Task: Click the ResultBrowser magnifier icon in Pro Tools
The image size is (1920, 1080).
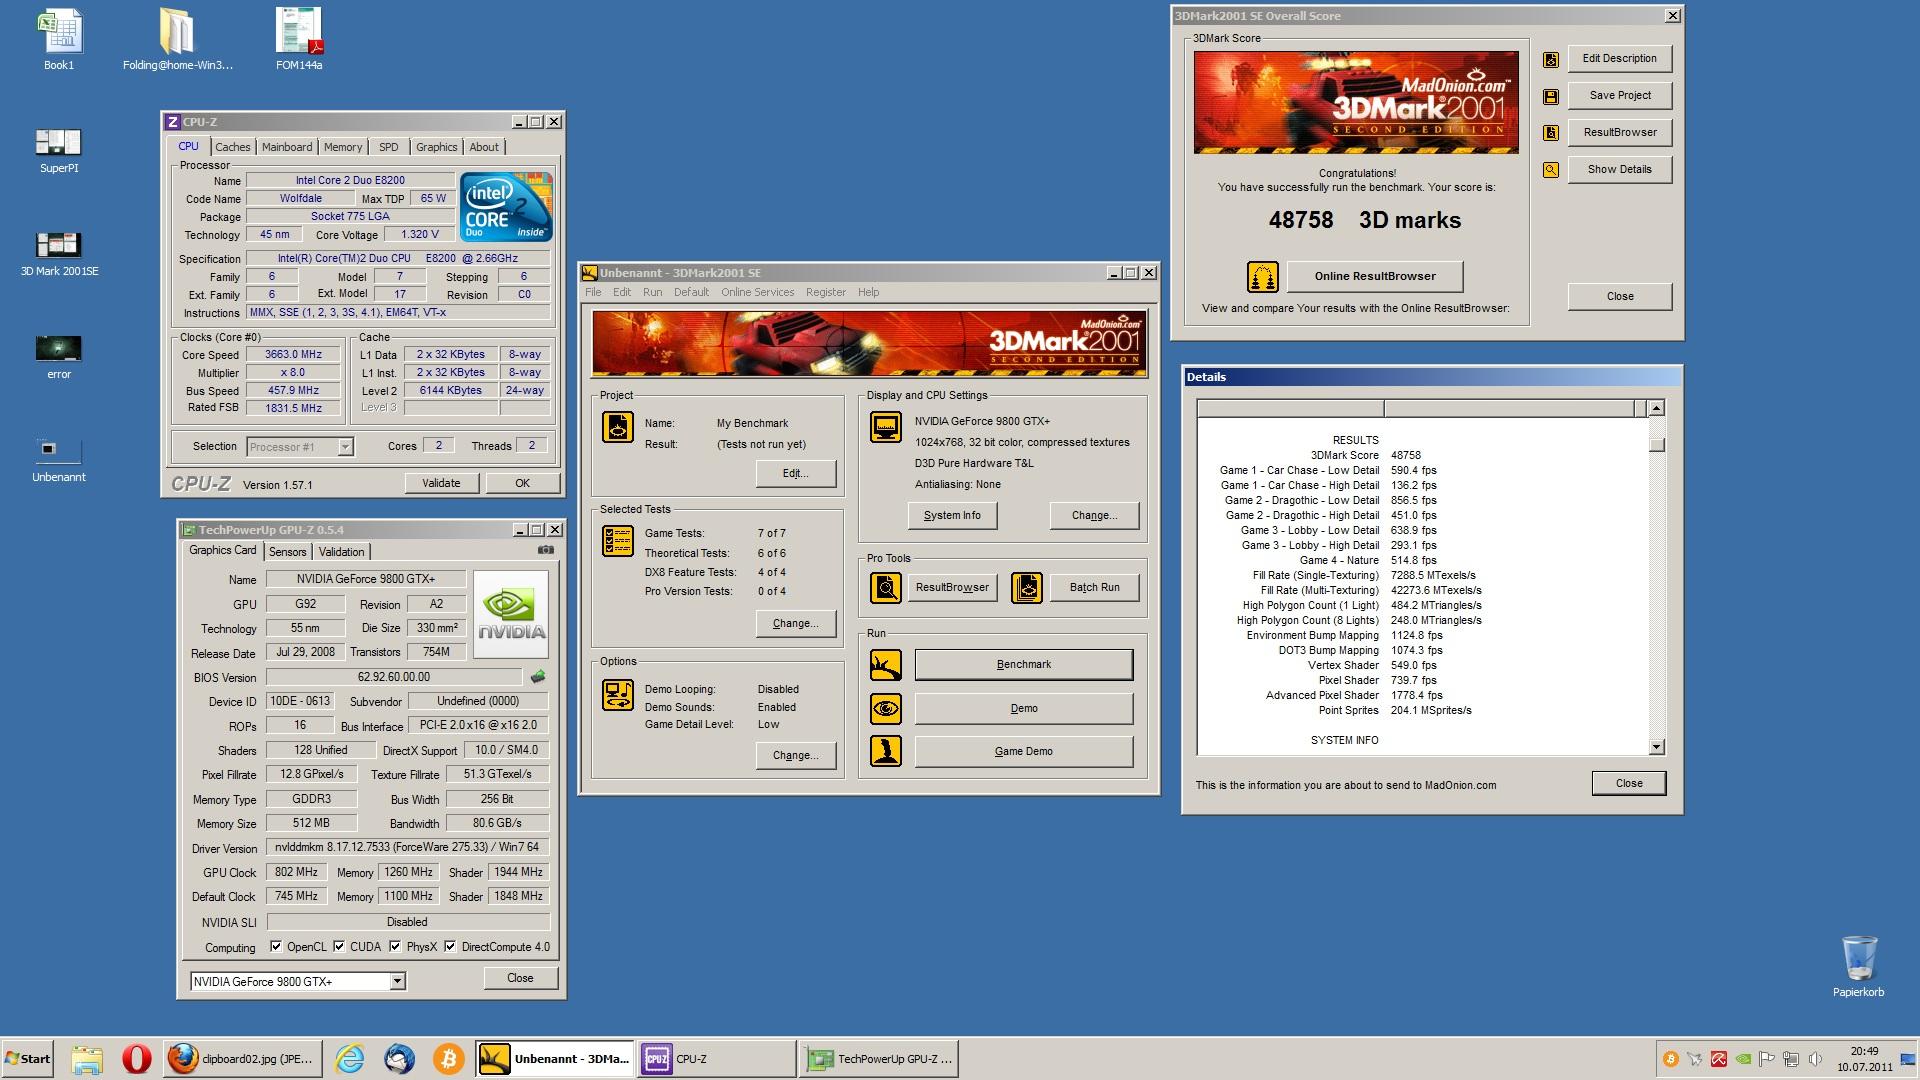Action: (x=885, y=588)
